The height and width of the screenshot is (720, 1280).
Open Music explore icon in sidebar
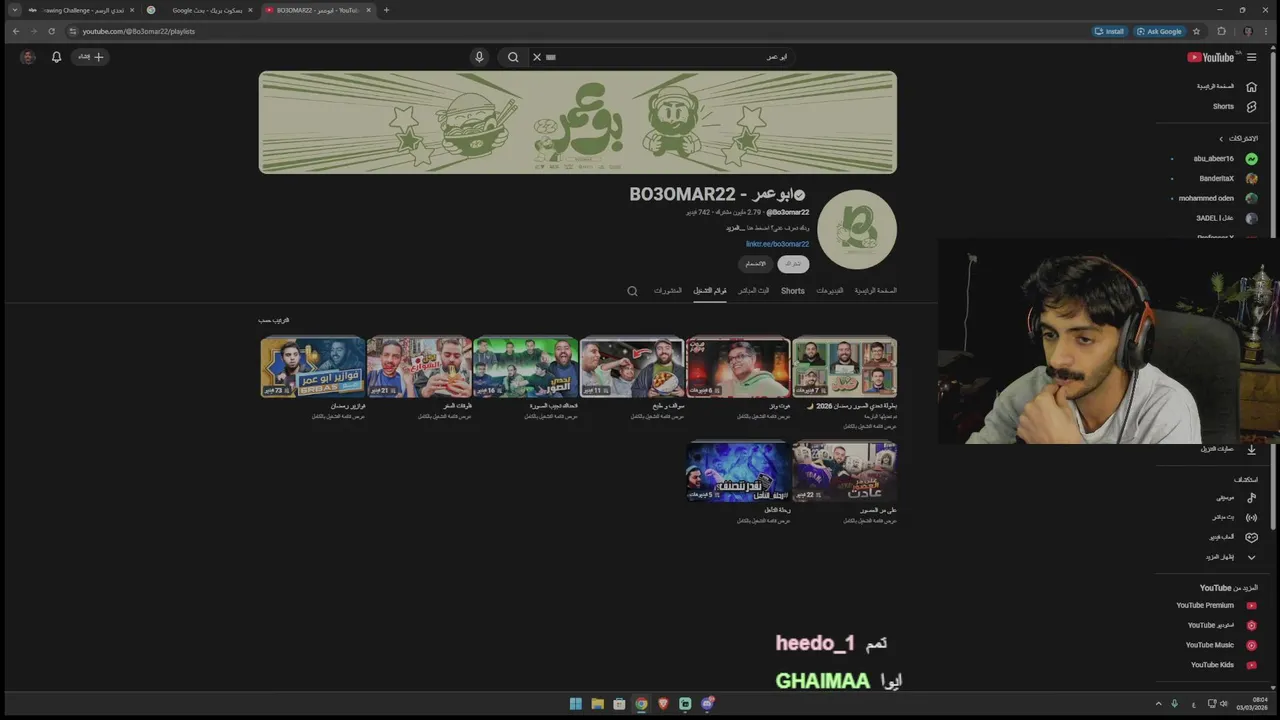[1251, 497]
